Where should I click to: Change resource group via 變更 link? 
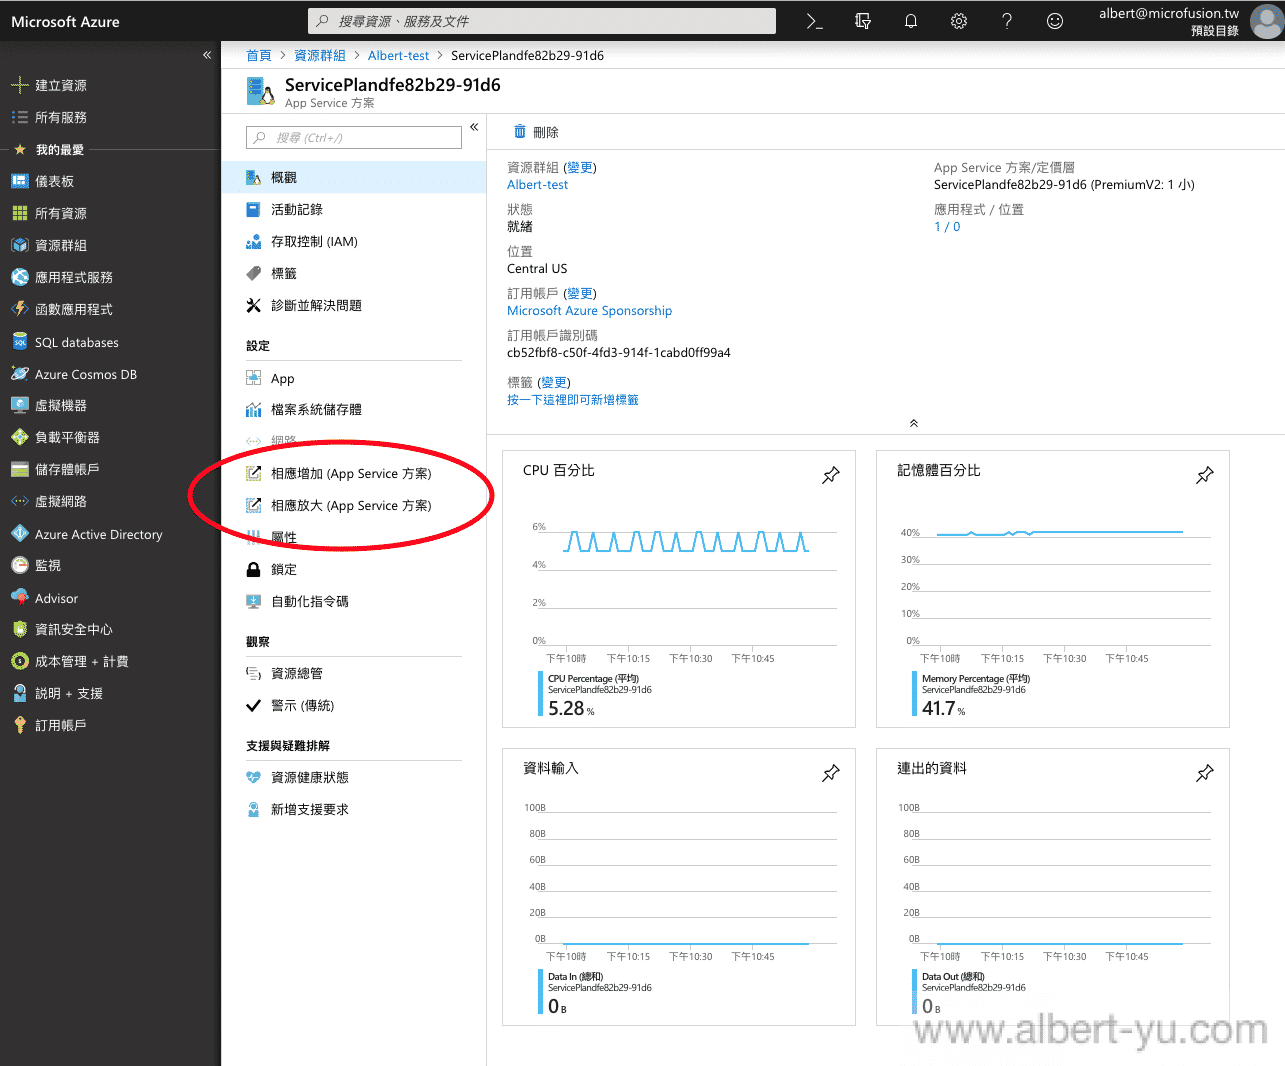click(x=580, y=168)
